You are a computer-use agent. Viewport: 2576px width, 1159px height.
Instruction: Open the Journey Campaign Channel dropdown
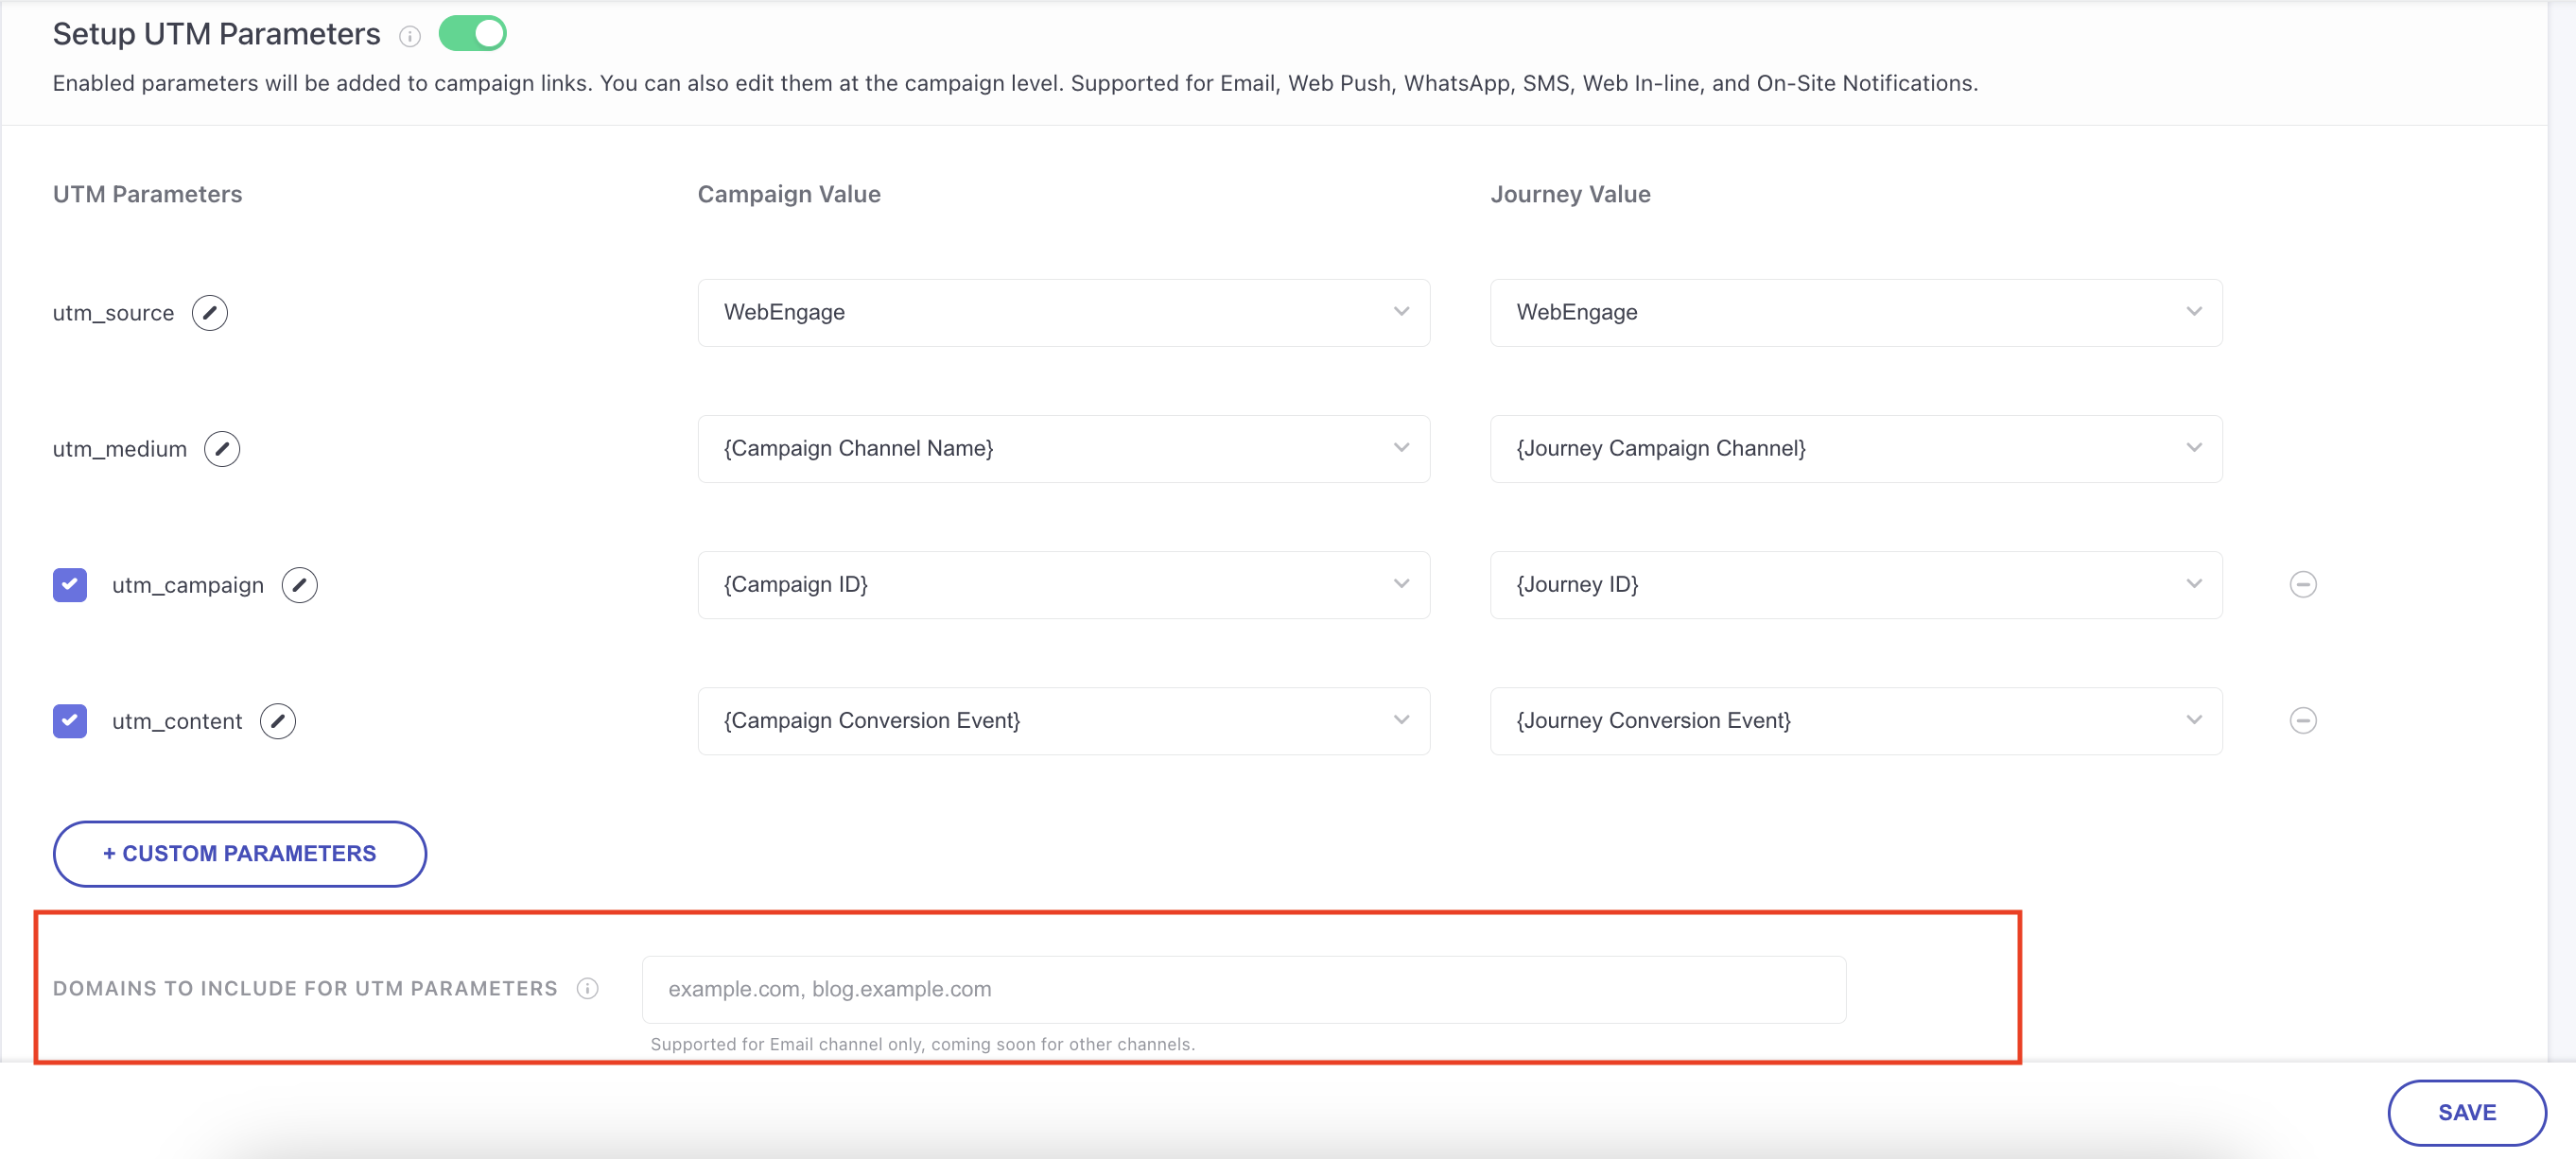tap(2194, 448)
